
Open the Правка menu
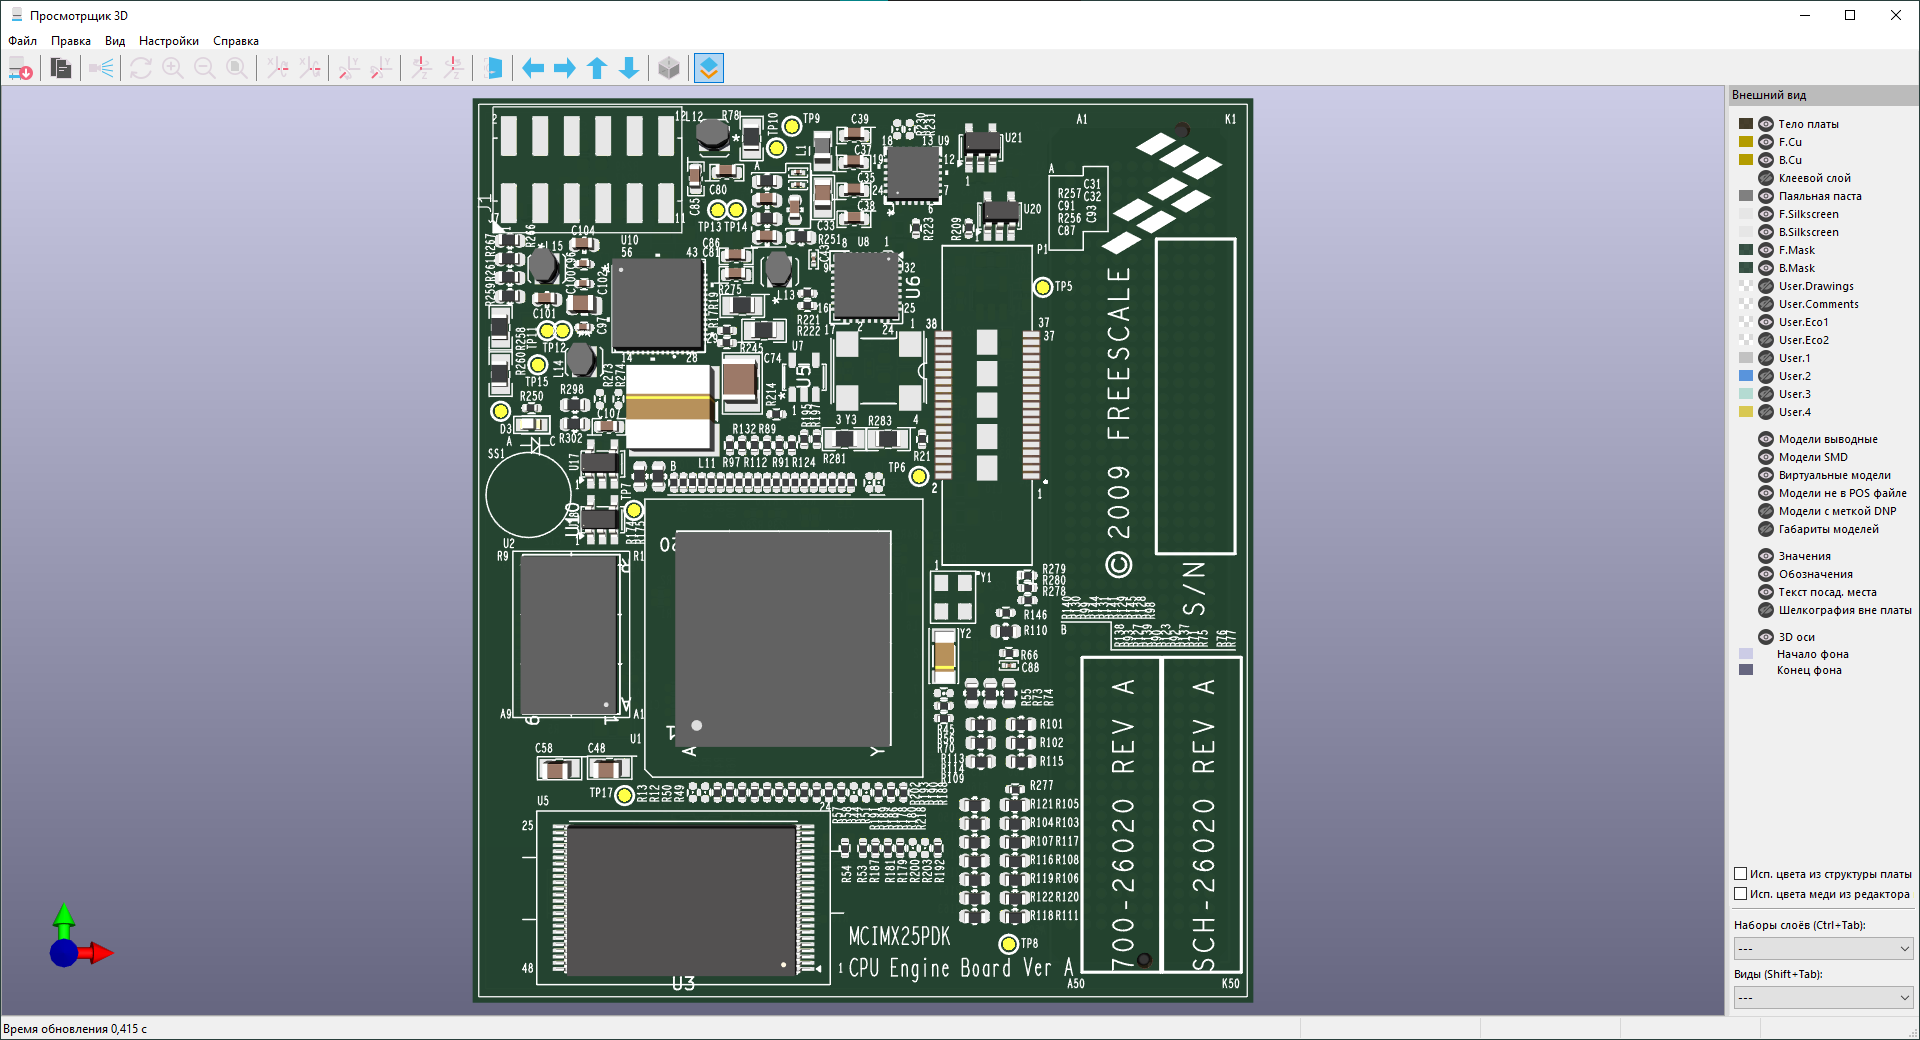(71, 41)
